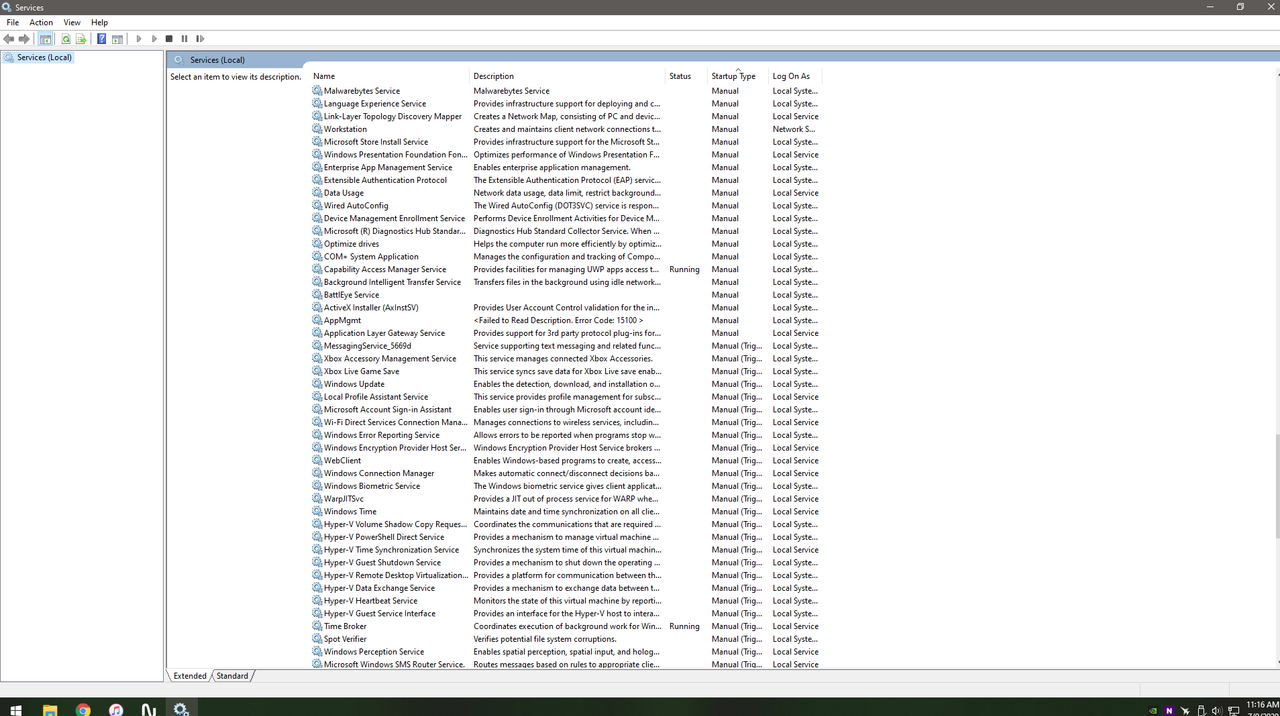Open the Help menu
Image resolution: width=1280 pixels, height=716 pixels.
click(99, 22)
